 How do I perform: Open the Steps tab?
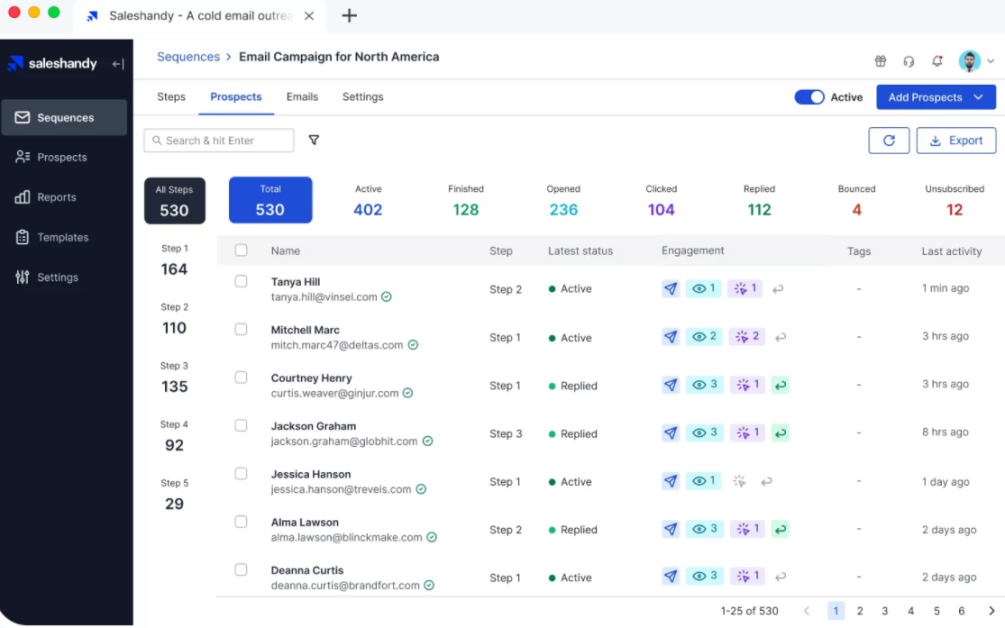point(171,97)
